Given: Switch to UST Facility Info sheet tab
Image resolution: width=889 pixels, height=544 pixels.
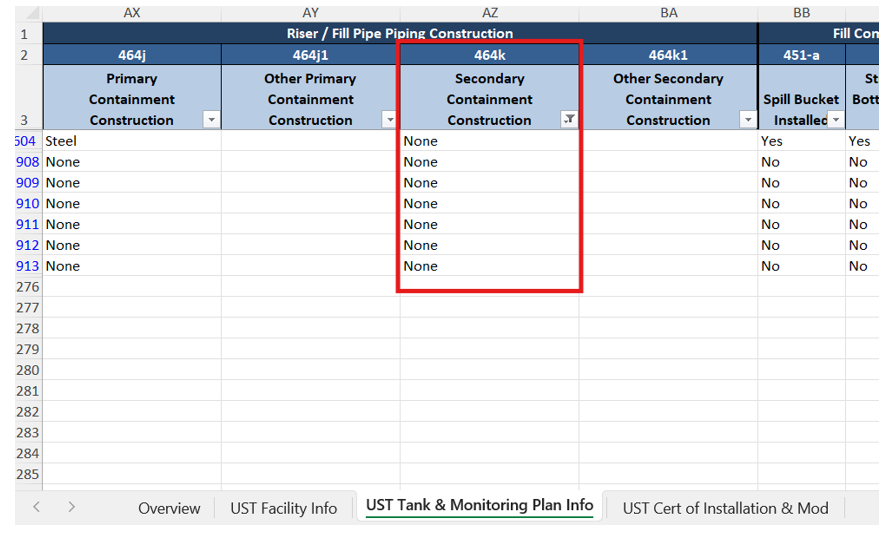Looking at the screenshot, I should coord(283,508).
